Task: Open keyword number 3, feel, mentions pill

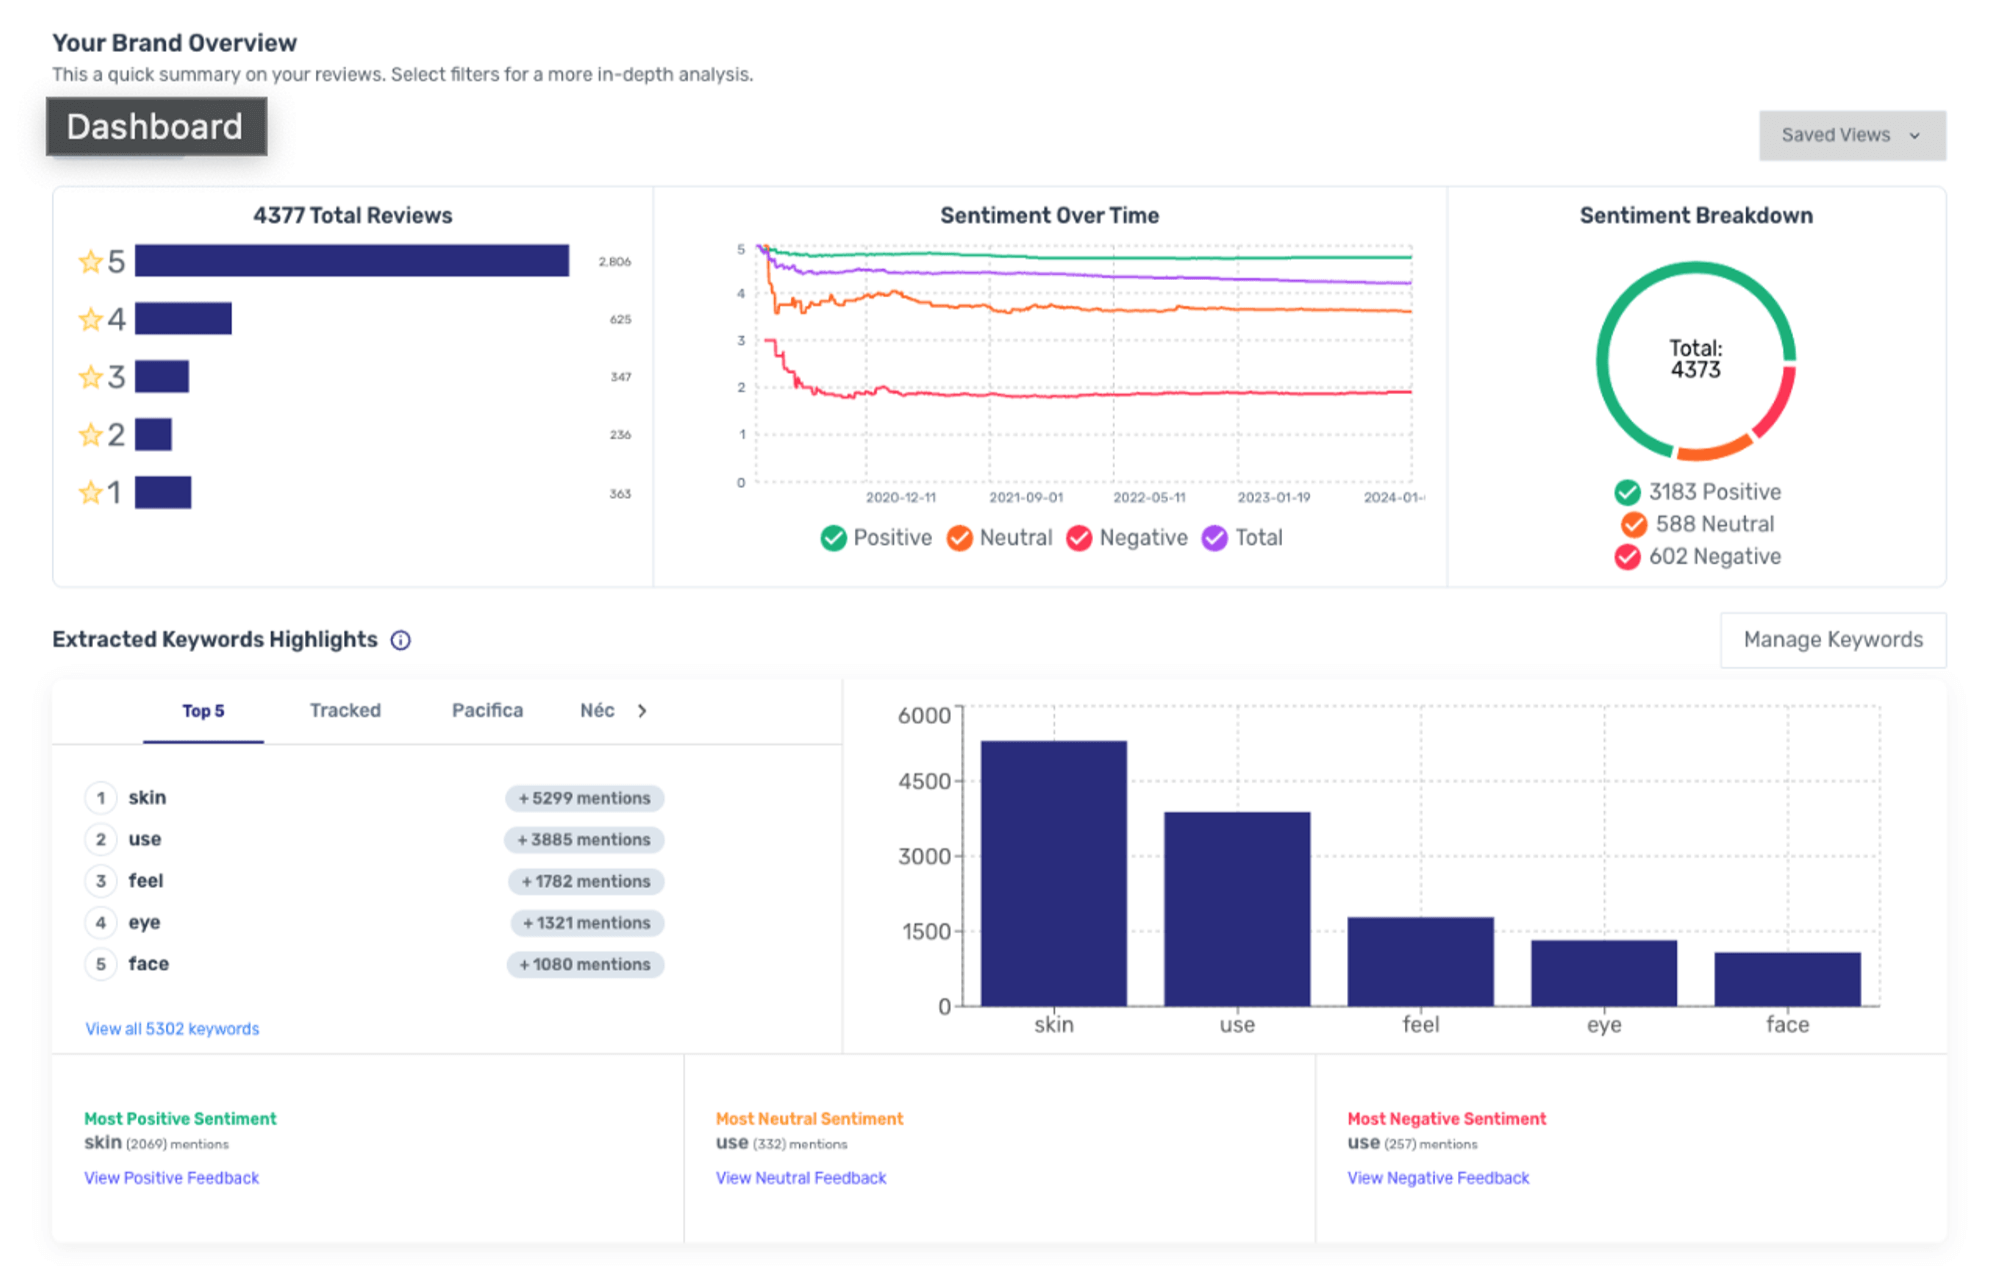Action: (584, 881)
